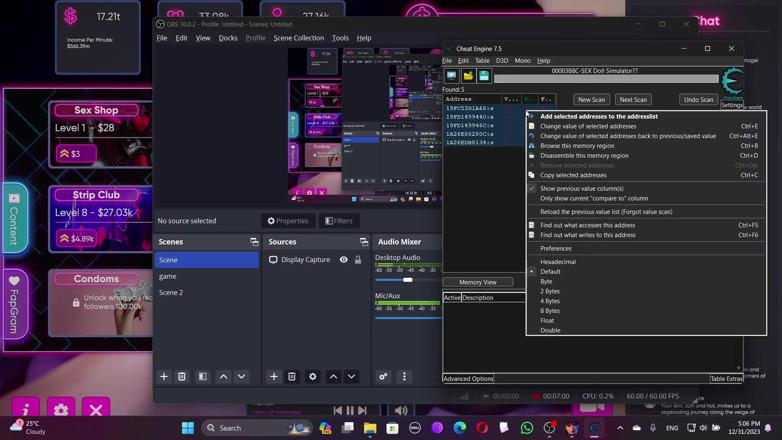Screen dimensions: 782x440
Task: Move source down with the arrow
Action: pos(352,377)
